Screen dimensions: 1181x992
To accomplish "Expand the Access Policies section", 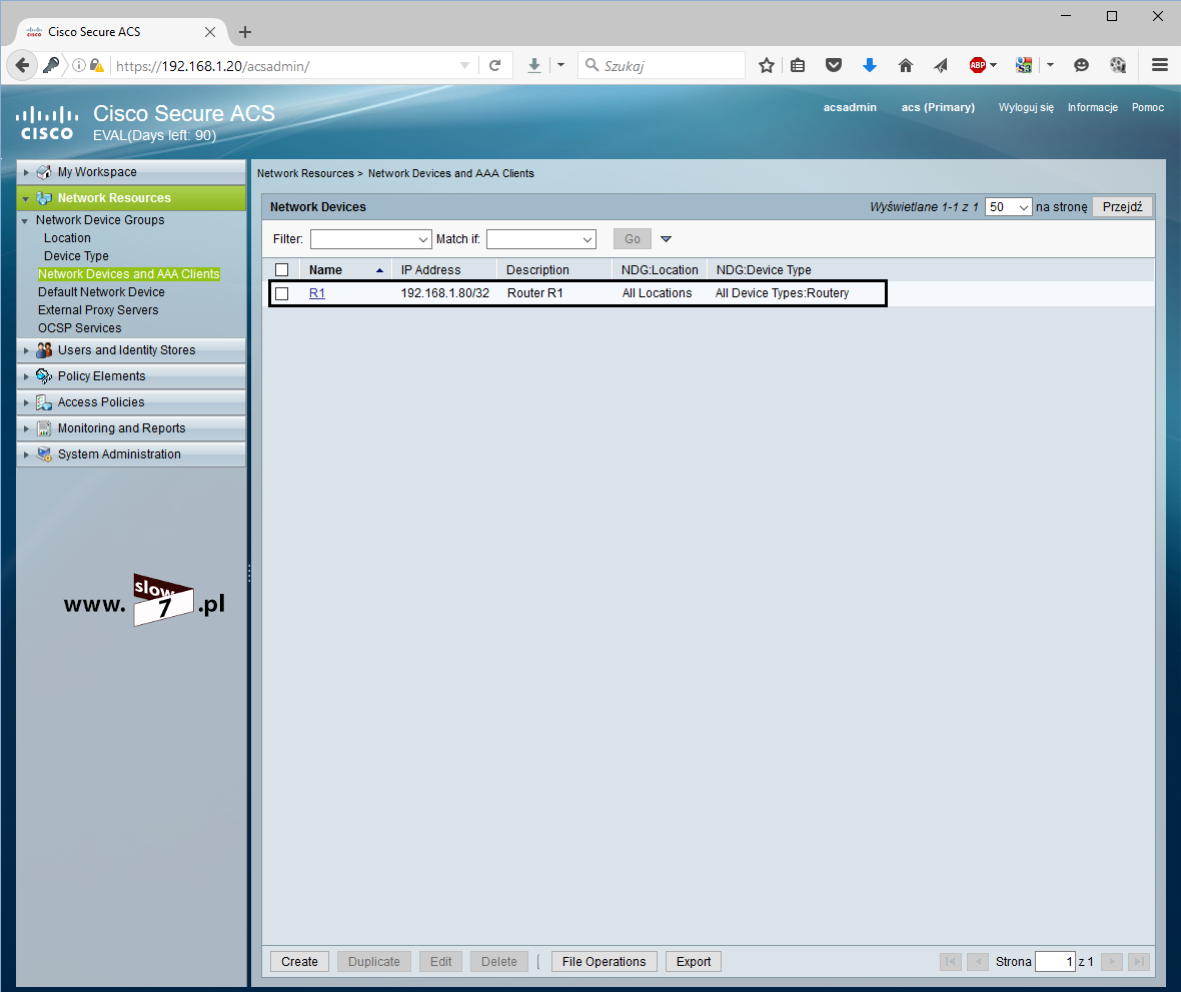I will (x=26, y=403).
